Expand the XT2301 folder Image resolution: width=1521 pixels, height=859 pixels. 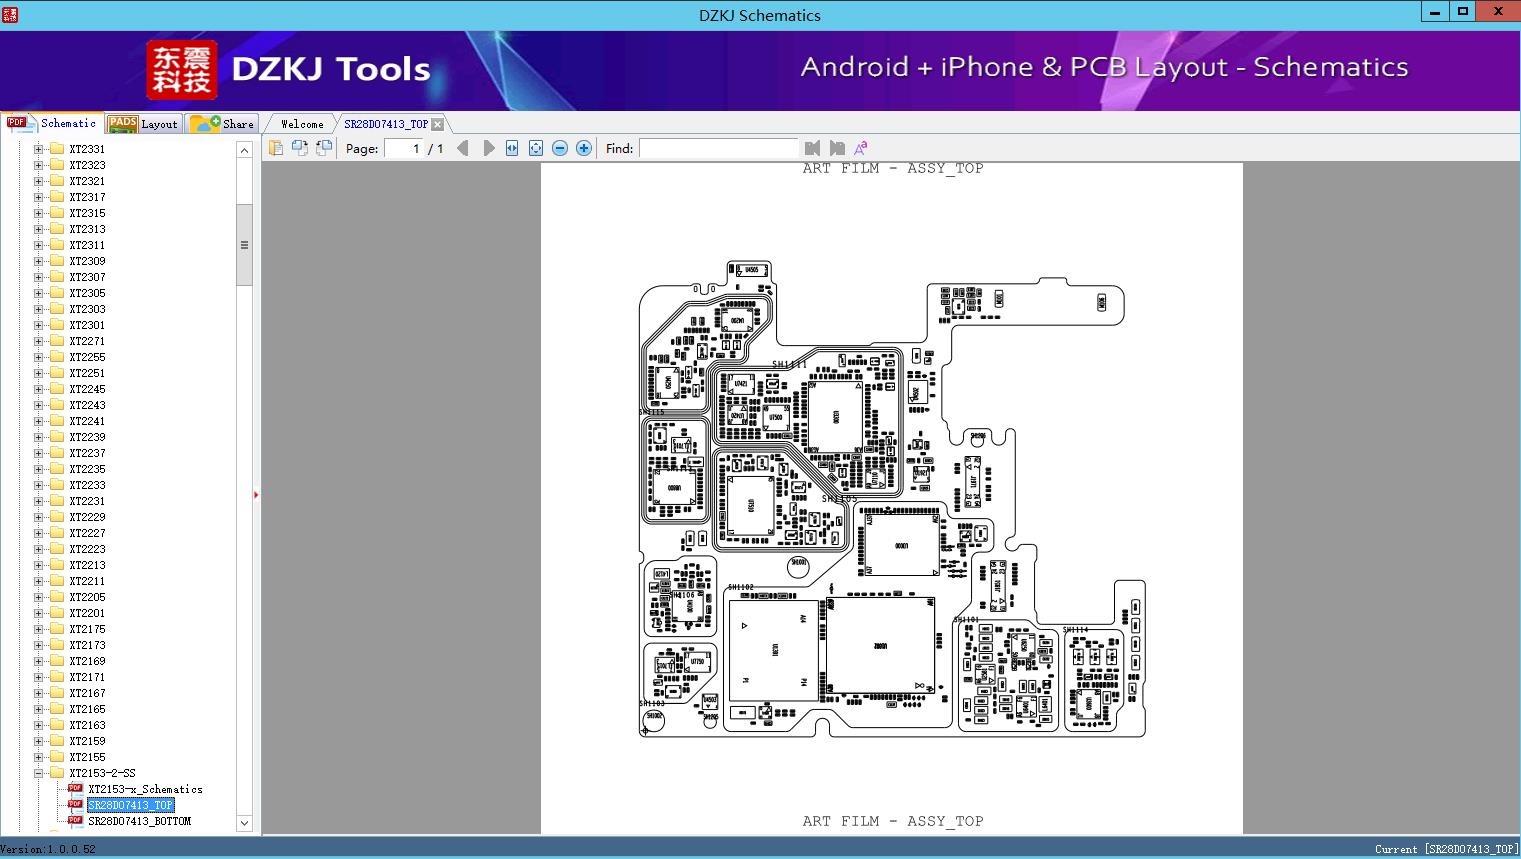(x=39, y=325)
